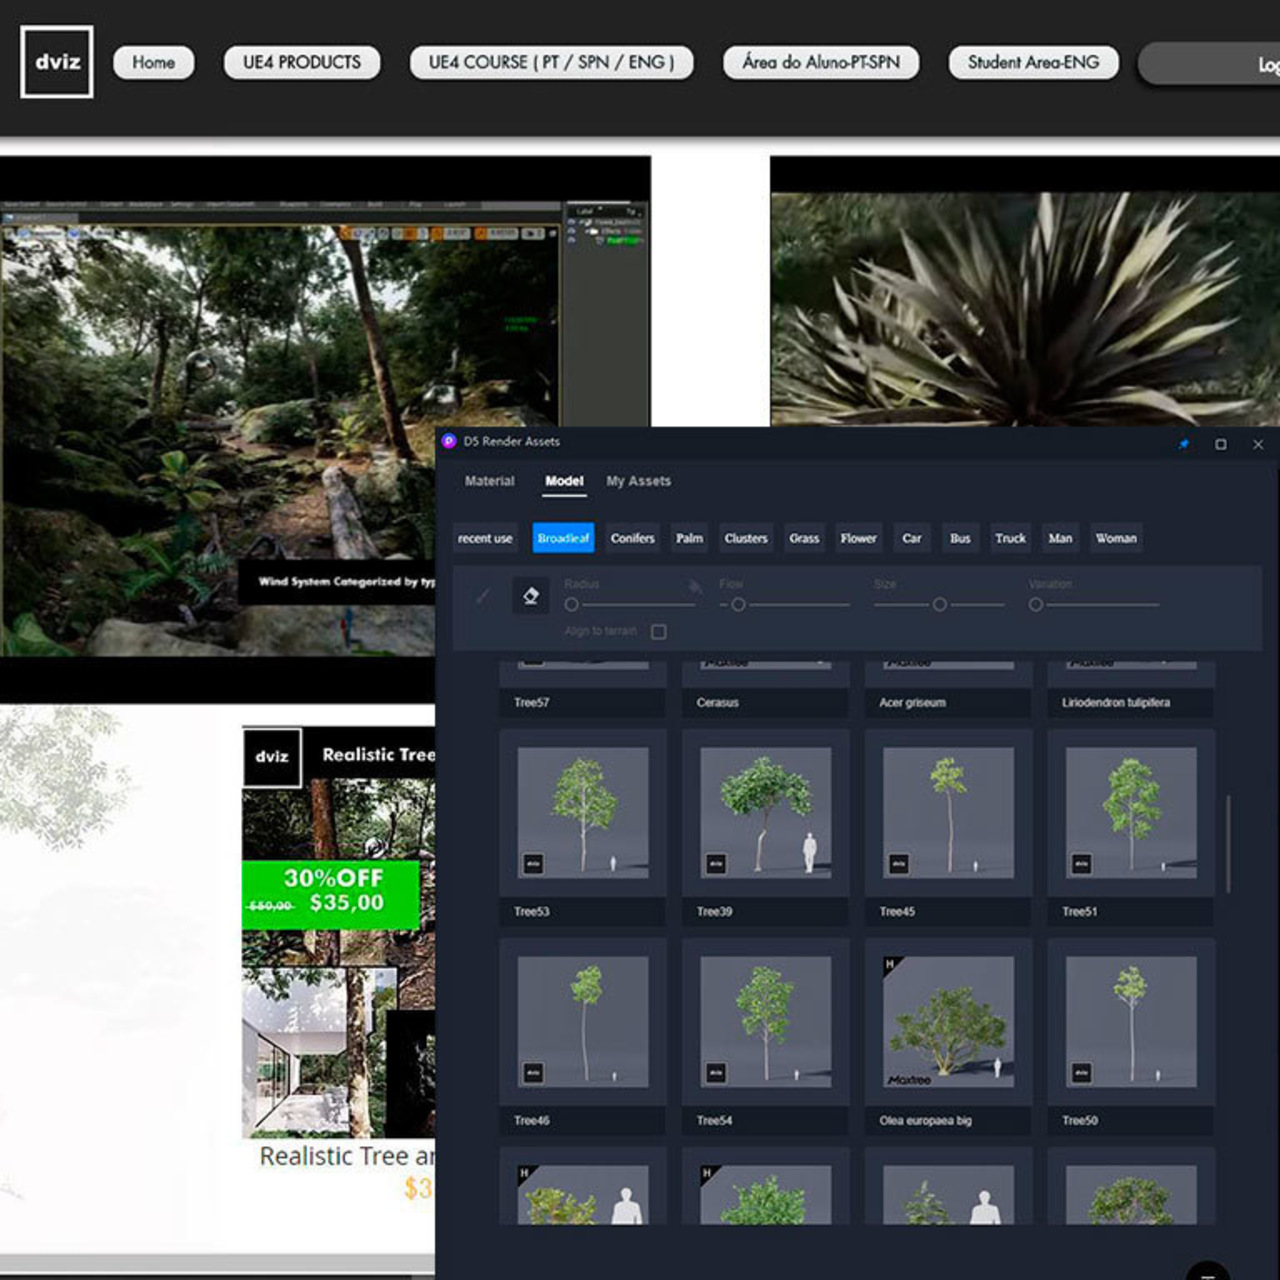
Task: Click the dviz badge on Tree53 thumbnail
Action: pos(533,864)
